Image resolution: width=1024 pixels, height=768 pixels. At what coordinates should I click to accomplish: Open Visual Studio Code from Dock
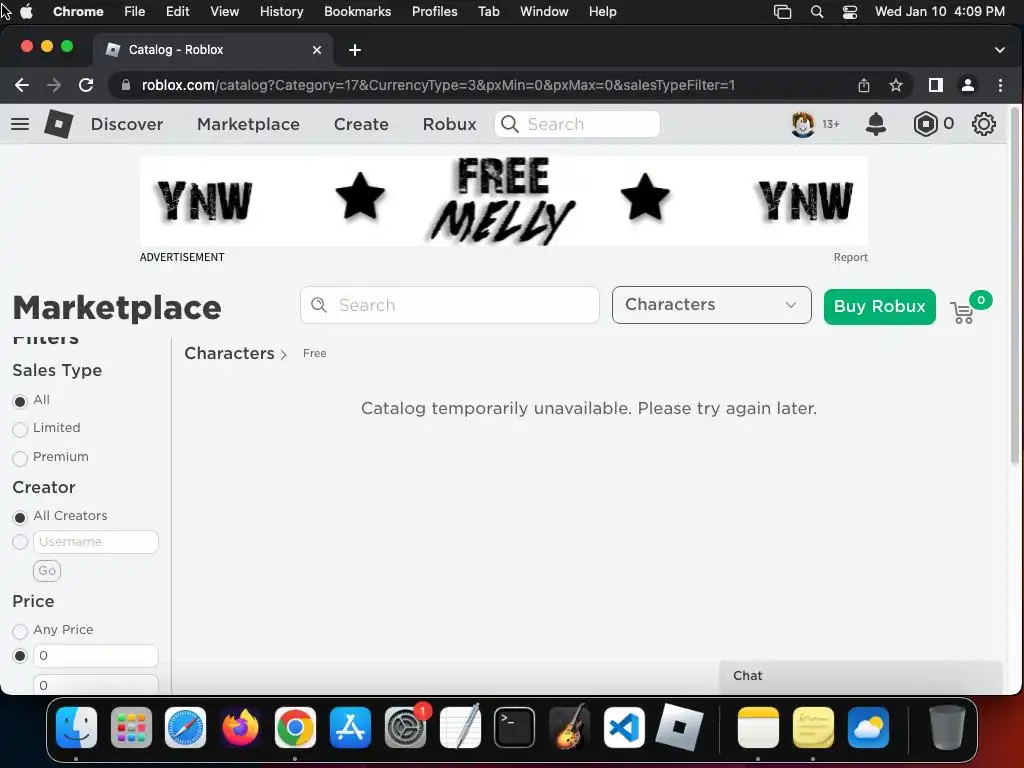click(x=624, y=728)
